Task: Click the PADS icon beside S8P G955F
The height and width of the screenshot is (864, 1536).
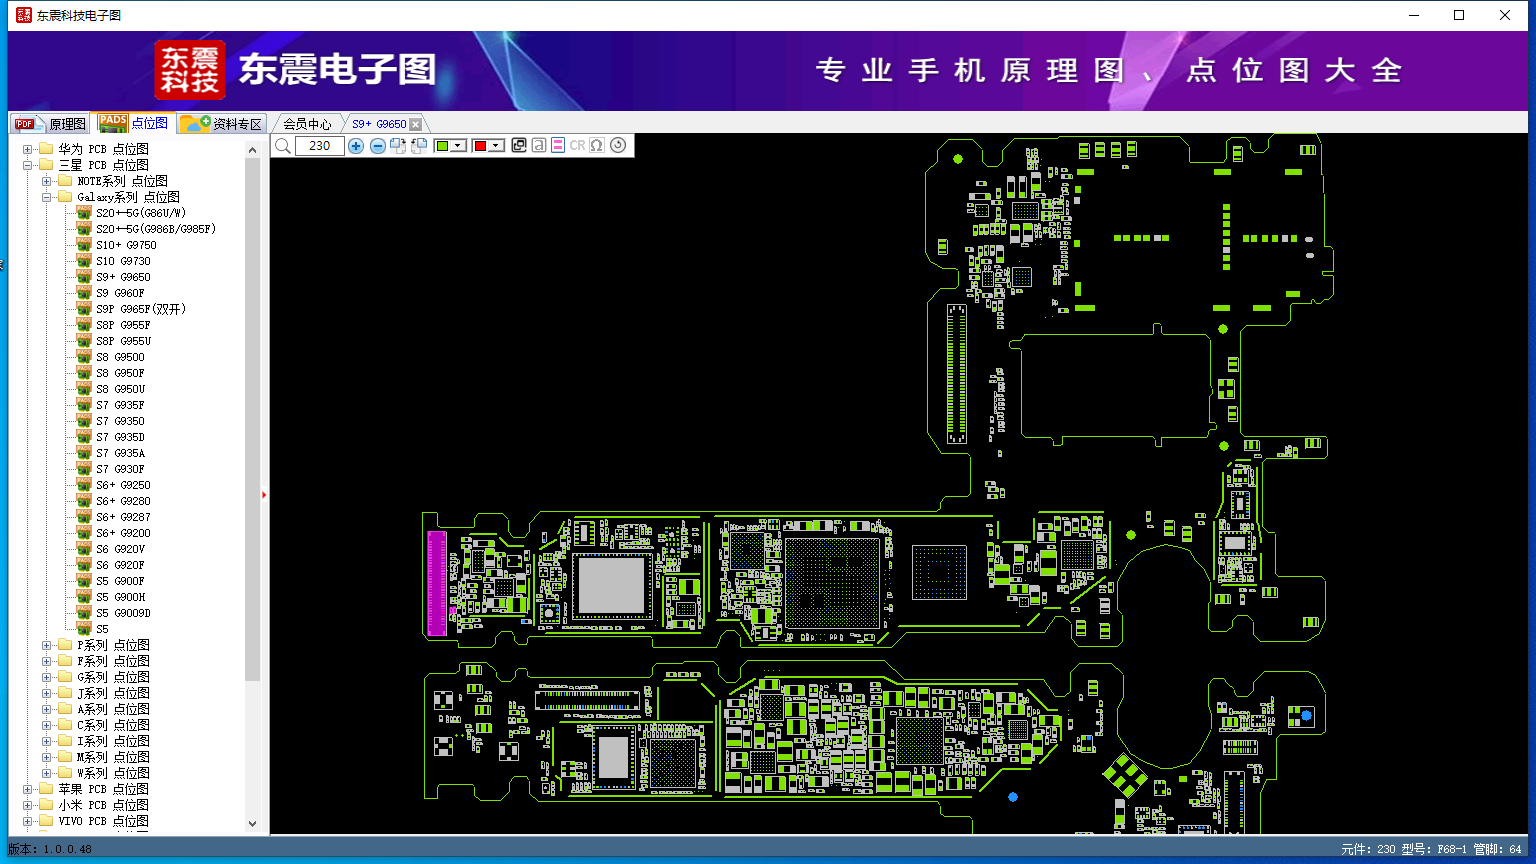Action: (84, 325)
